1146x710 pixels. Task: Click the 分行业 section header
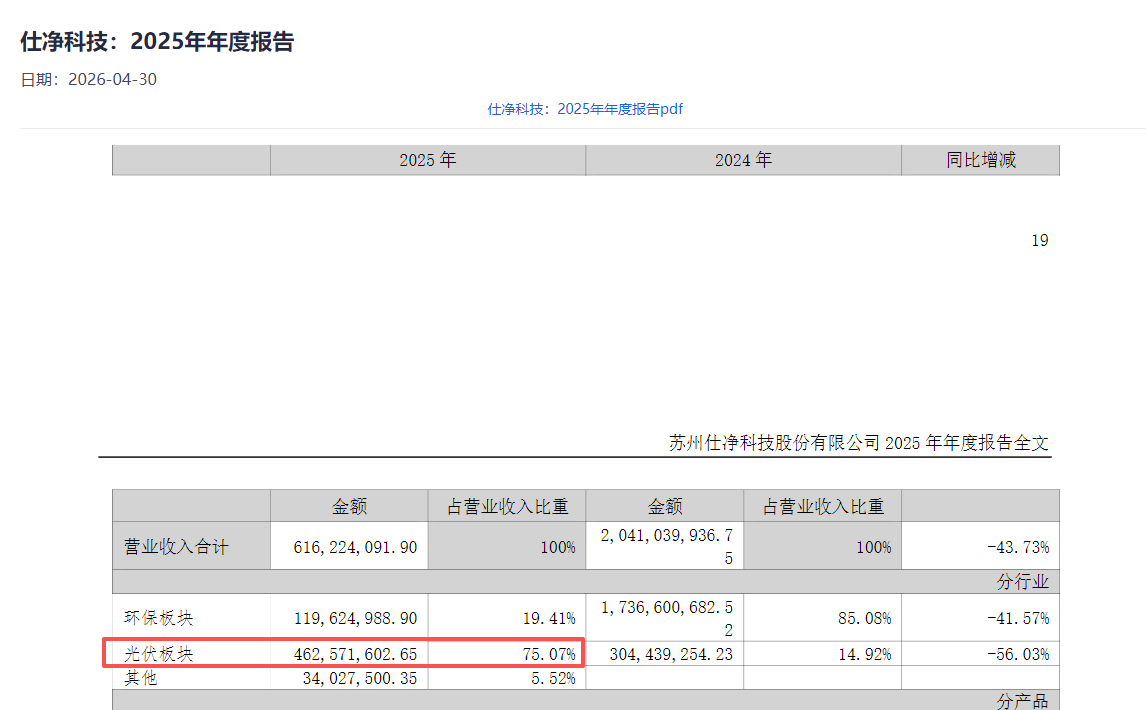1022,582
